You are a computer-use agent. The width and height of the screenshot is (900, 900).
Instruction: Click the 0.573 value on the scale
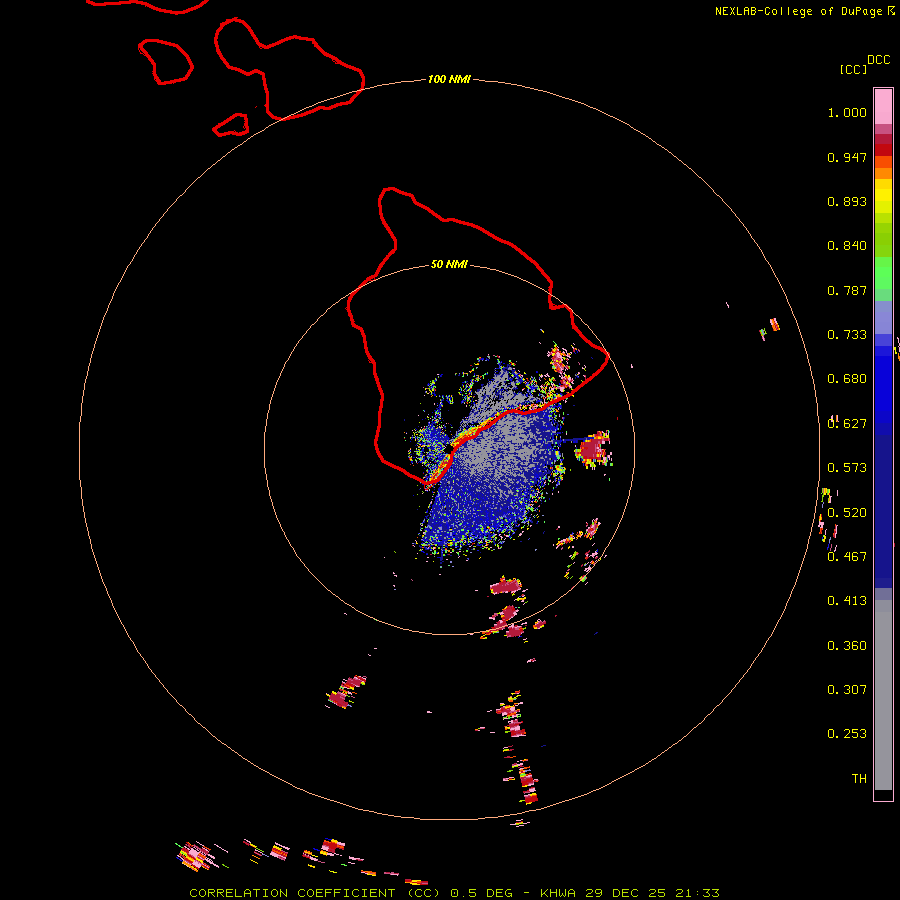(847, 468)
